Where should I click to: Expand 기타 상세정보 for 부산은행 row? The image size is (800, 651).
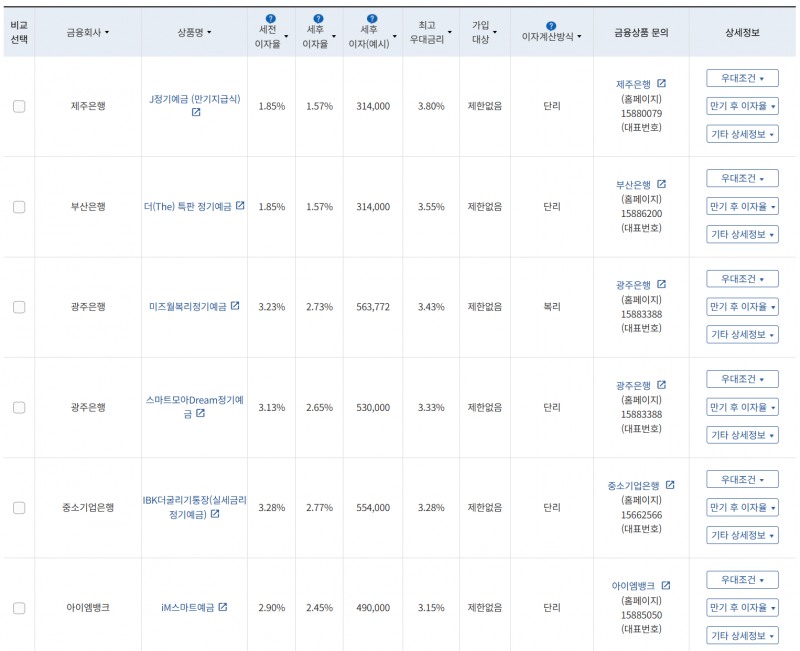tap(742, 234)
